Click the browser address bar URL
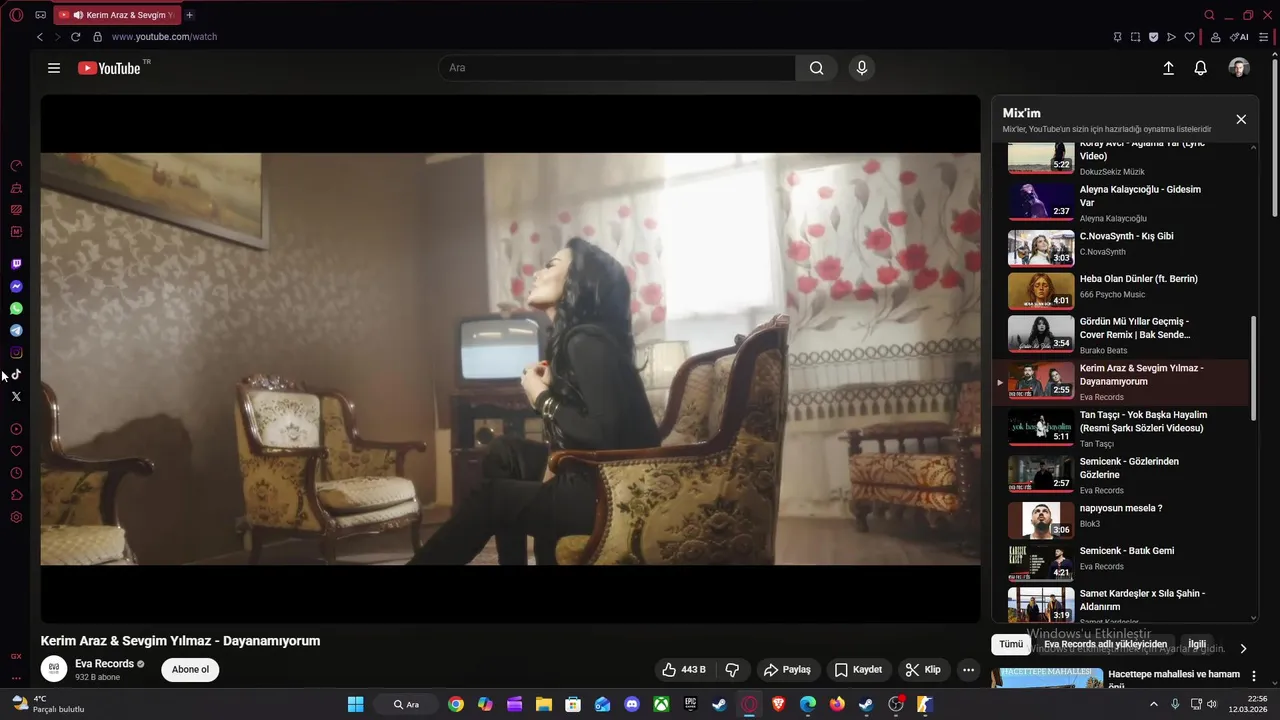Screen dimensions: 1280x720 coord(164,37)
